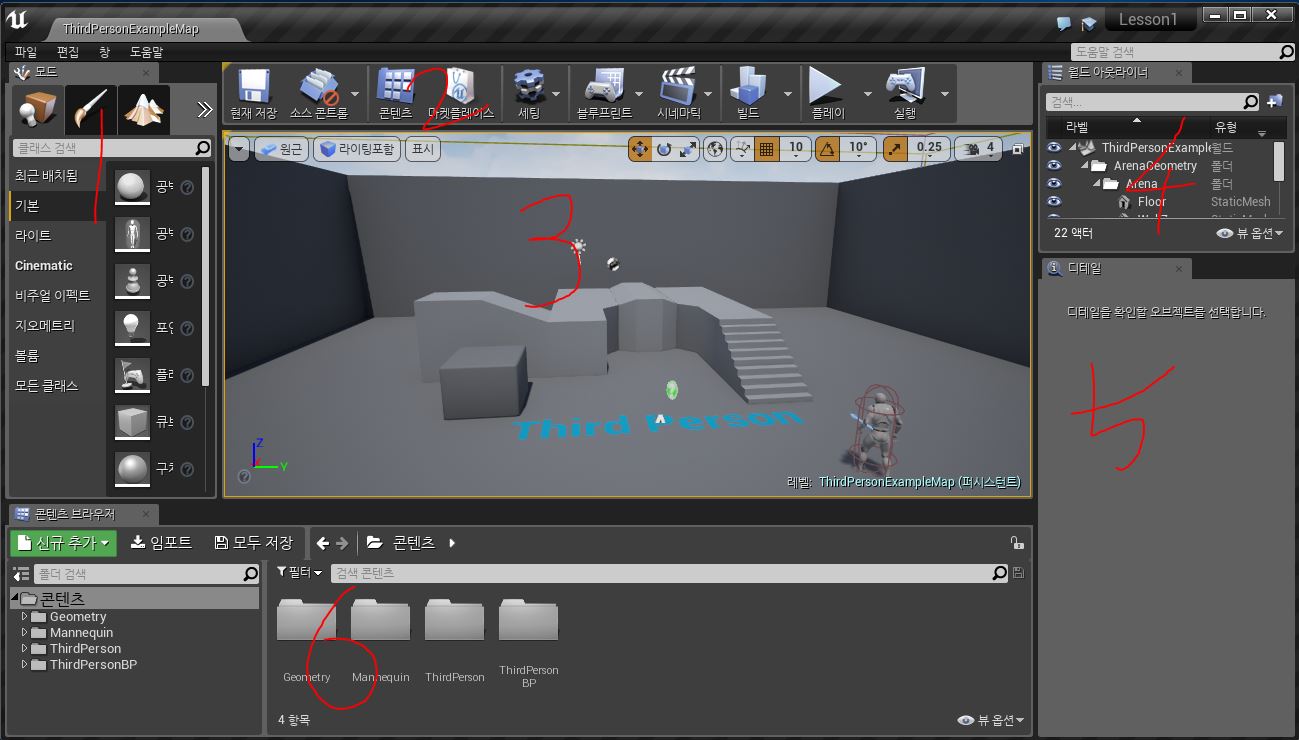Viewport: 1299px width, 740px height.
Task: Toggle grid snapping icon
Action: 767,149
